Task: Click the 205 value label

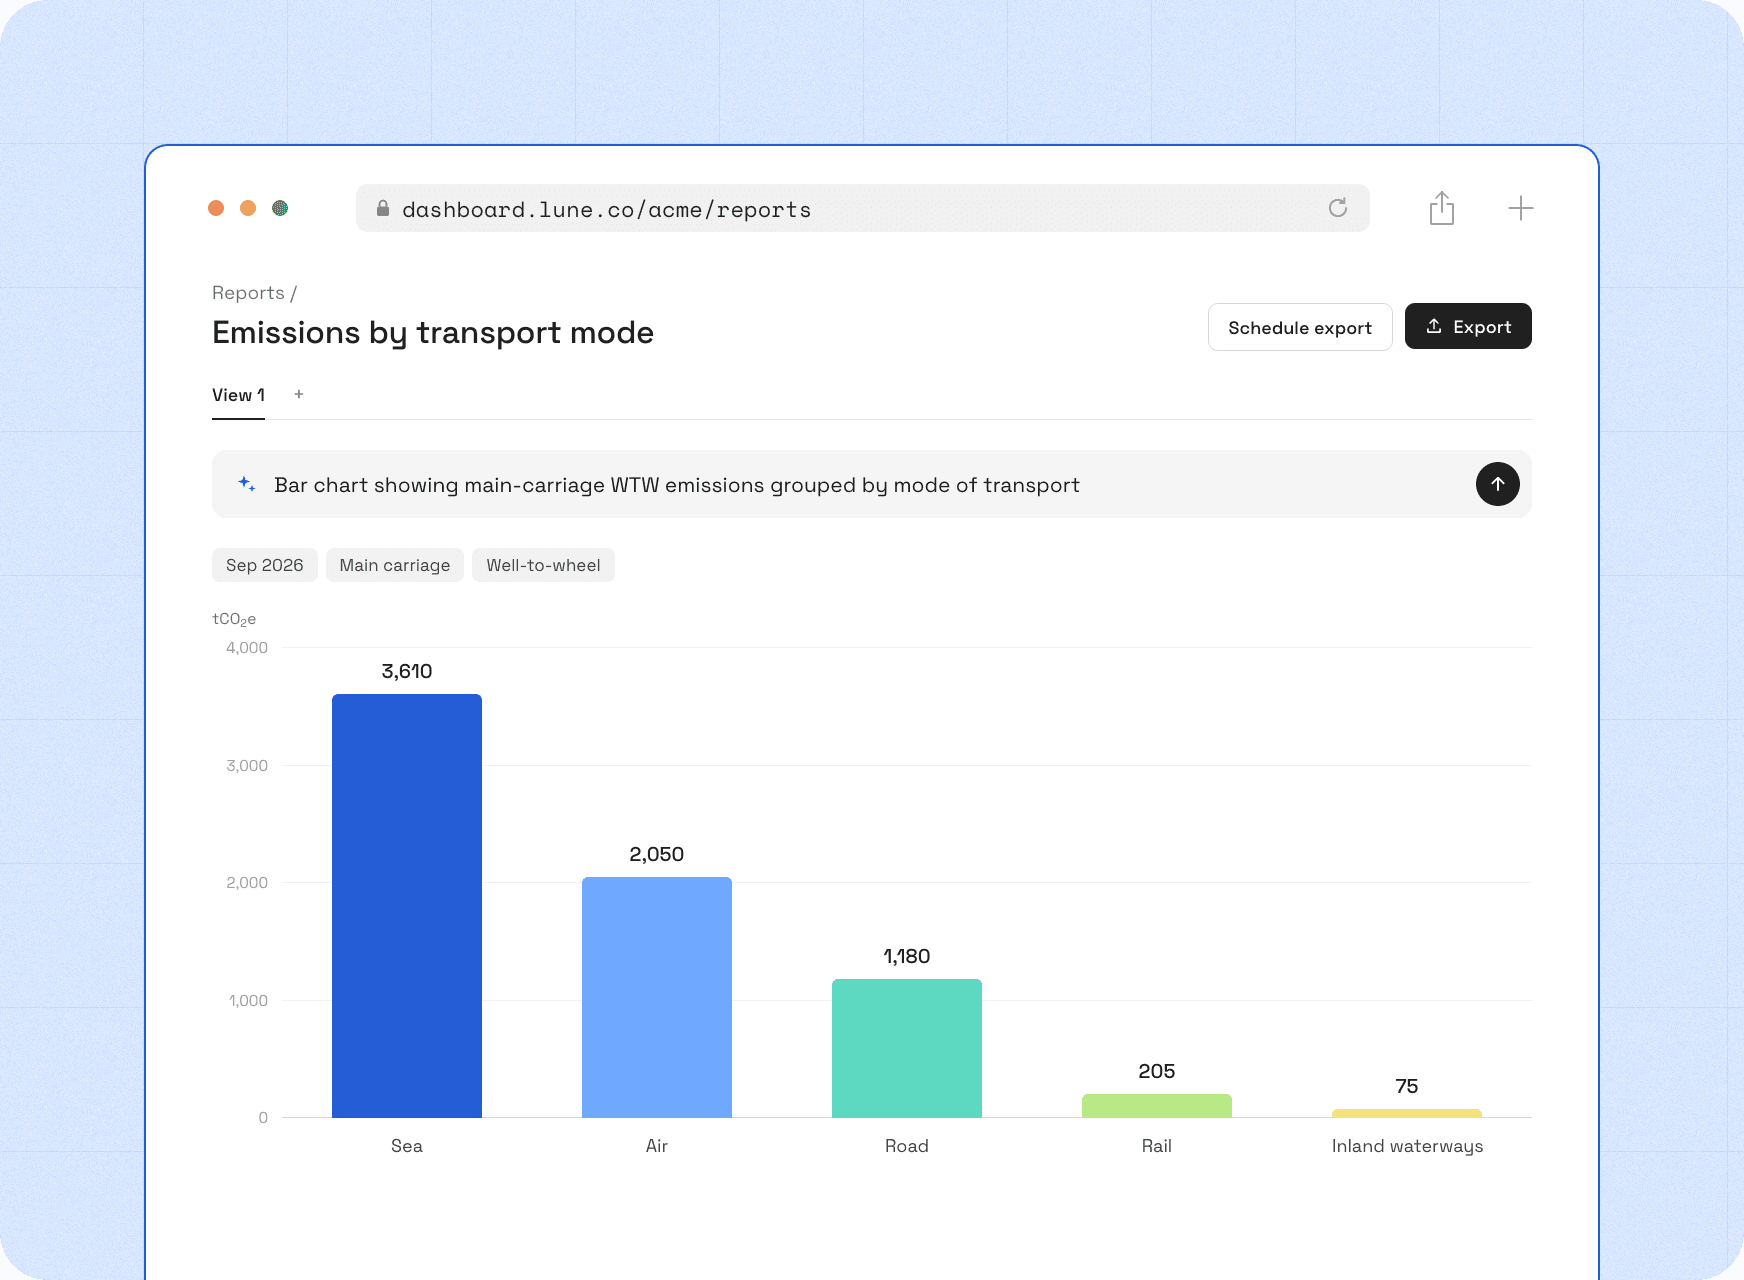Action: click(1157, 1071)
